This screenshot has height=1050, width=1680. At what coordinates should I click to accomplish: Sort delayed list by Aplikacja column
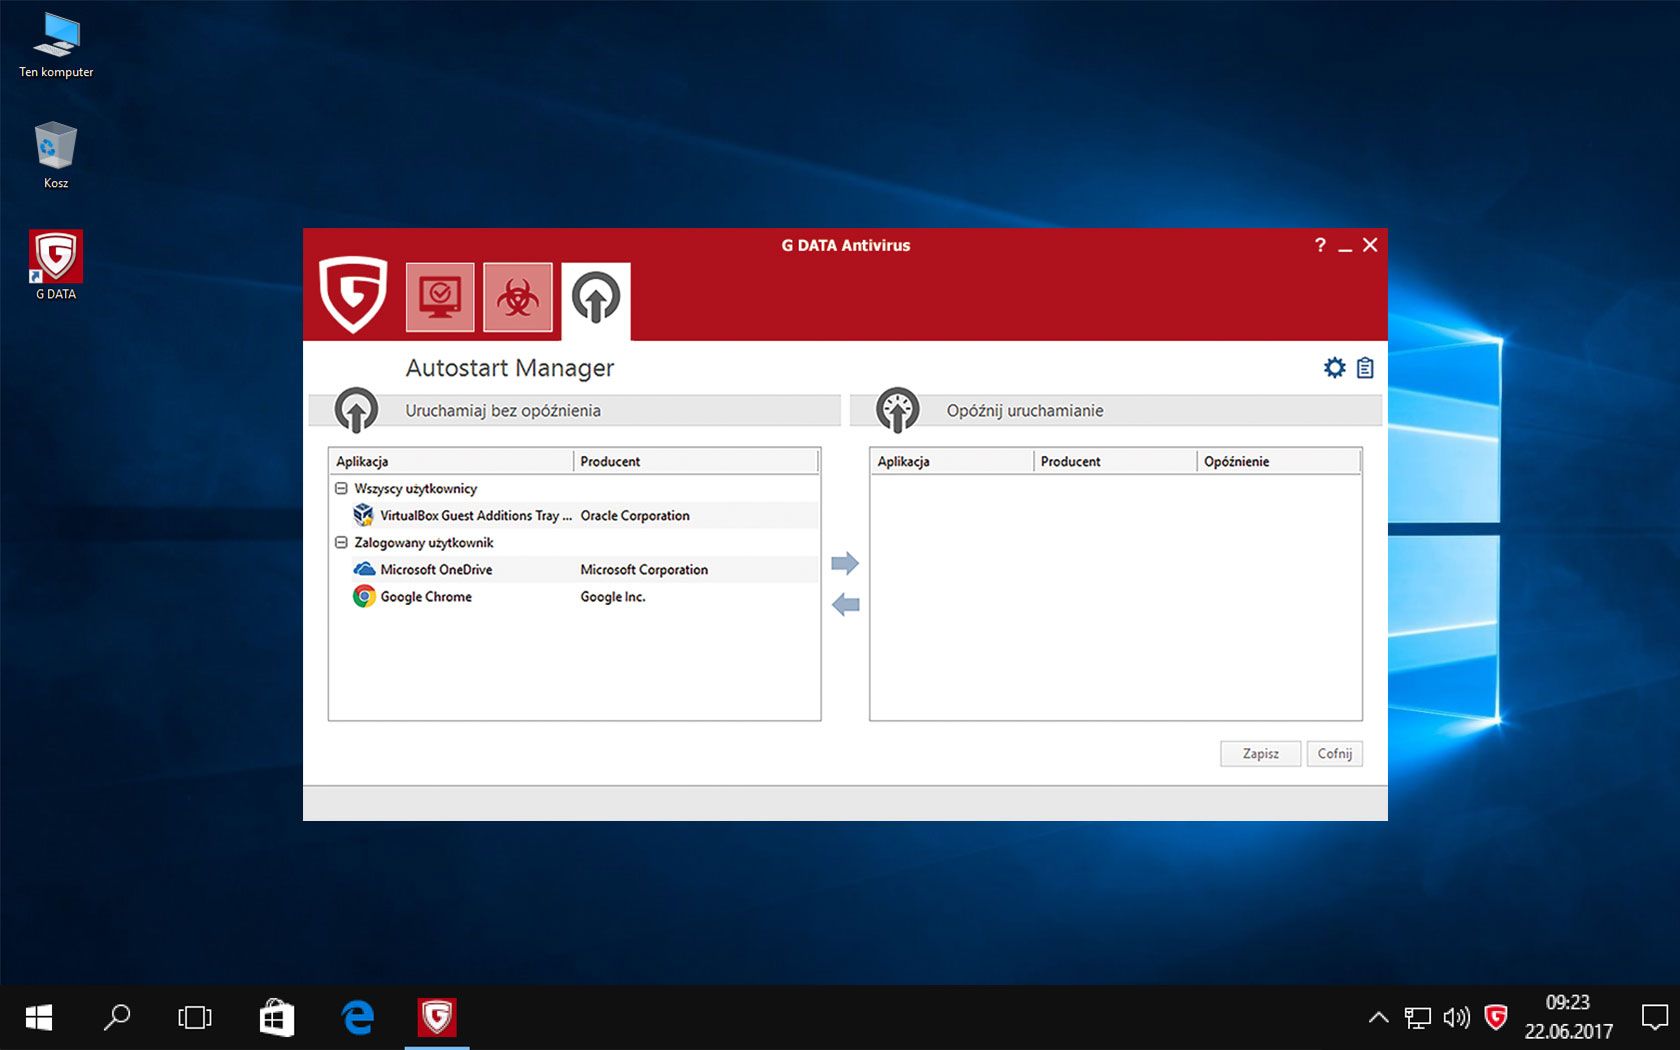click(952, 461)
